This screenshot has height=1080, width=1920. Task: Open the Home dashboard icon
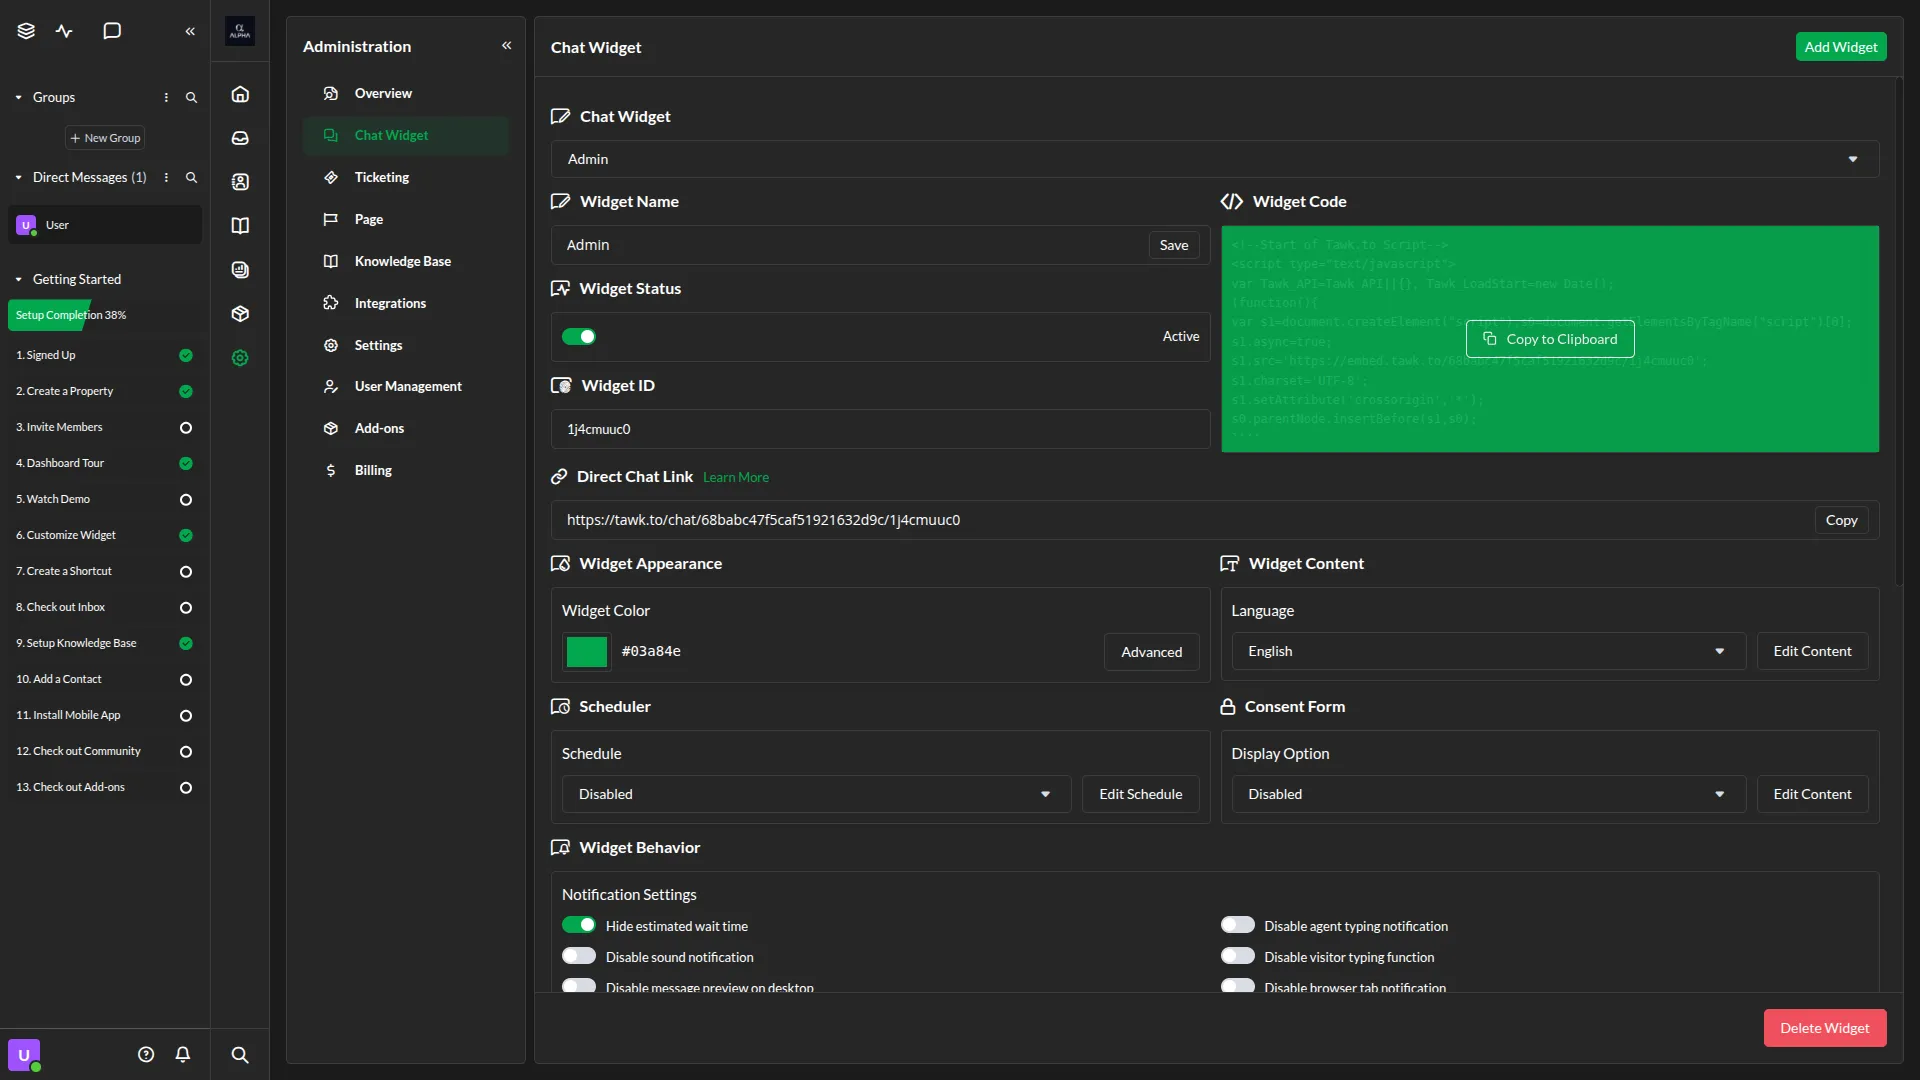[x=240, y=94]
